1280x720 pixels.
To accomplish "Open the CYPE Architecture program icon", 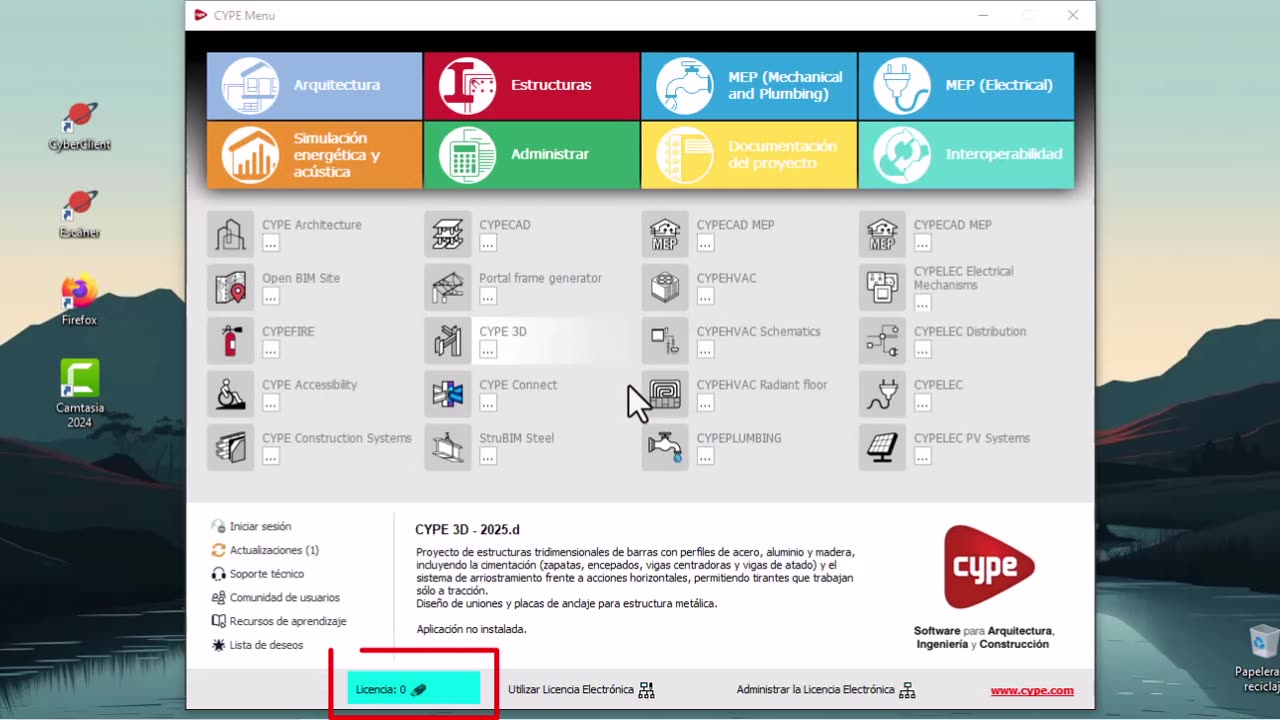I will 231,234.
